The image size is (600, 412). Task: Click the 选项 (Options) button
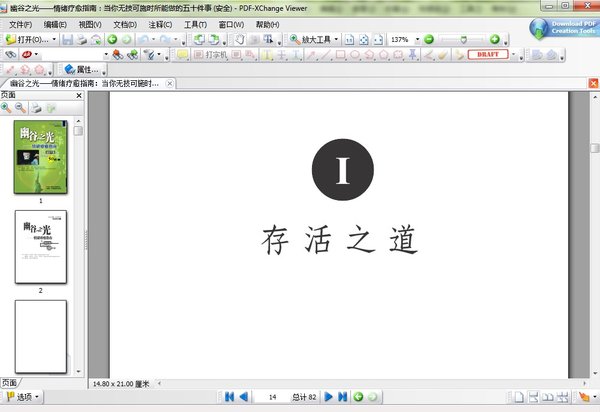click(22, 397)
